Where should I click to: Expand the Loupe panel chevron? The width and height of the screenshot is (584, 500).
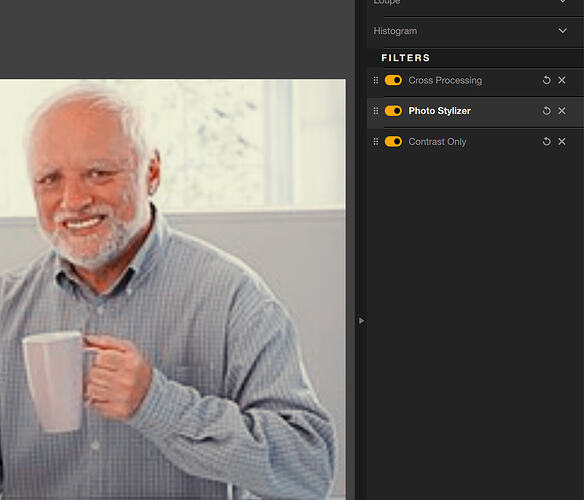563,2
